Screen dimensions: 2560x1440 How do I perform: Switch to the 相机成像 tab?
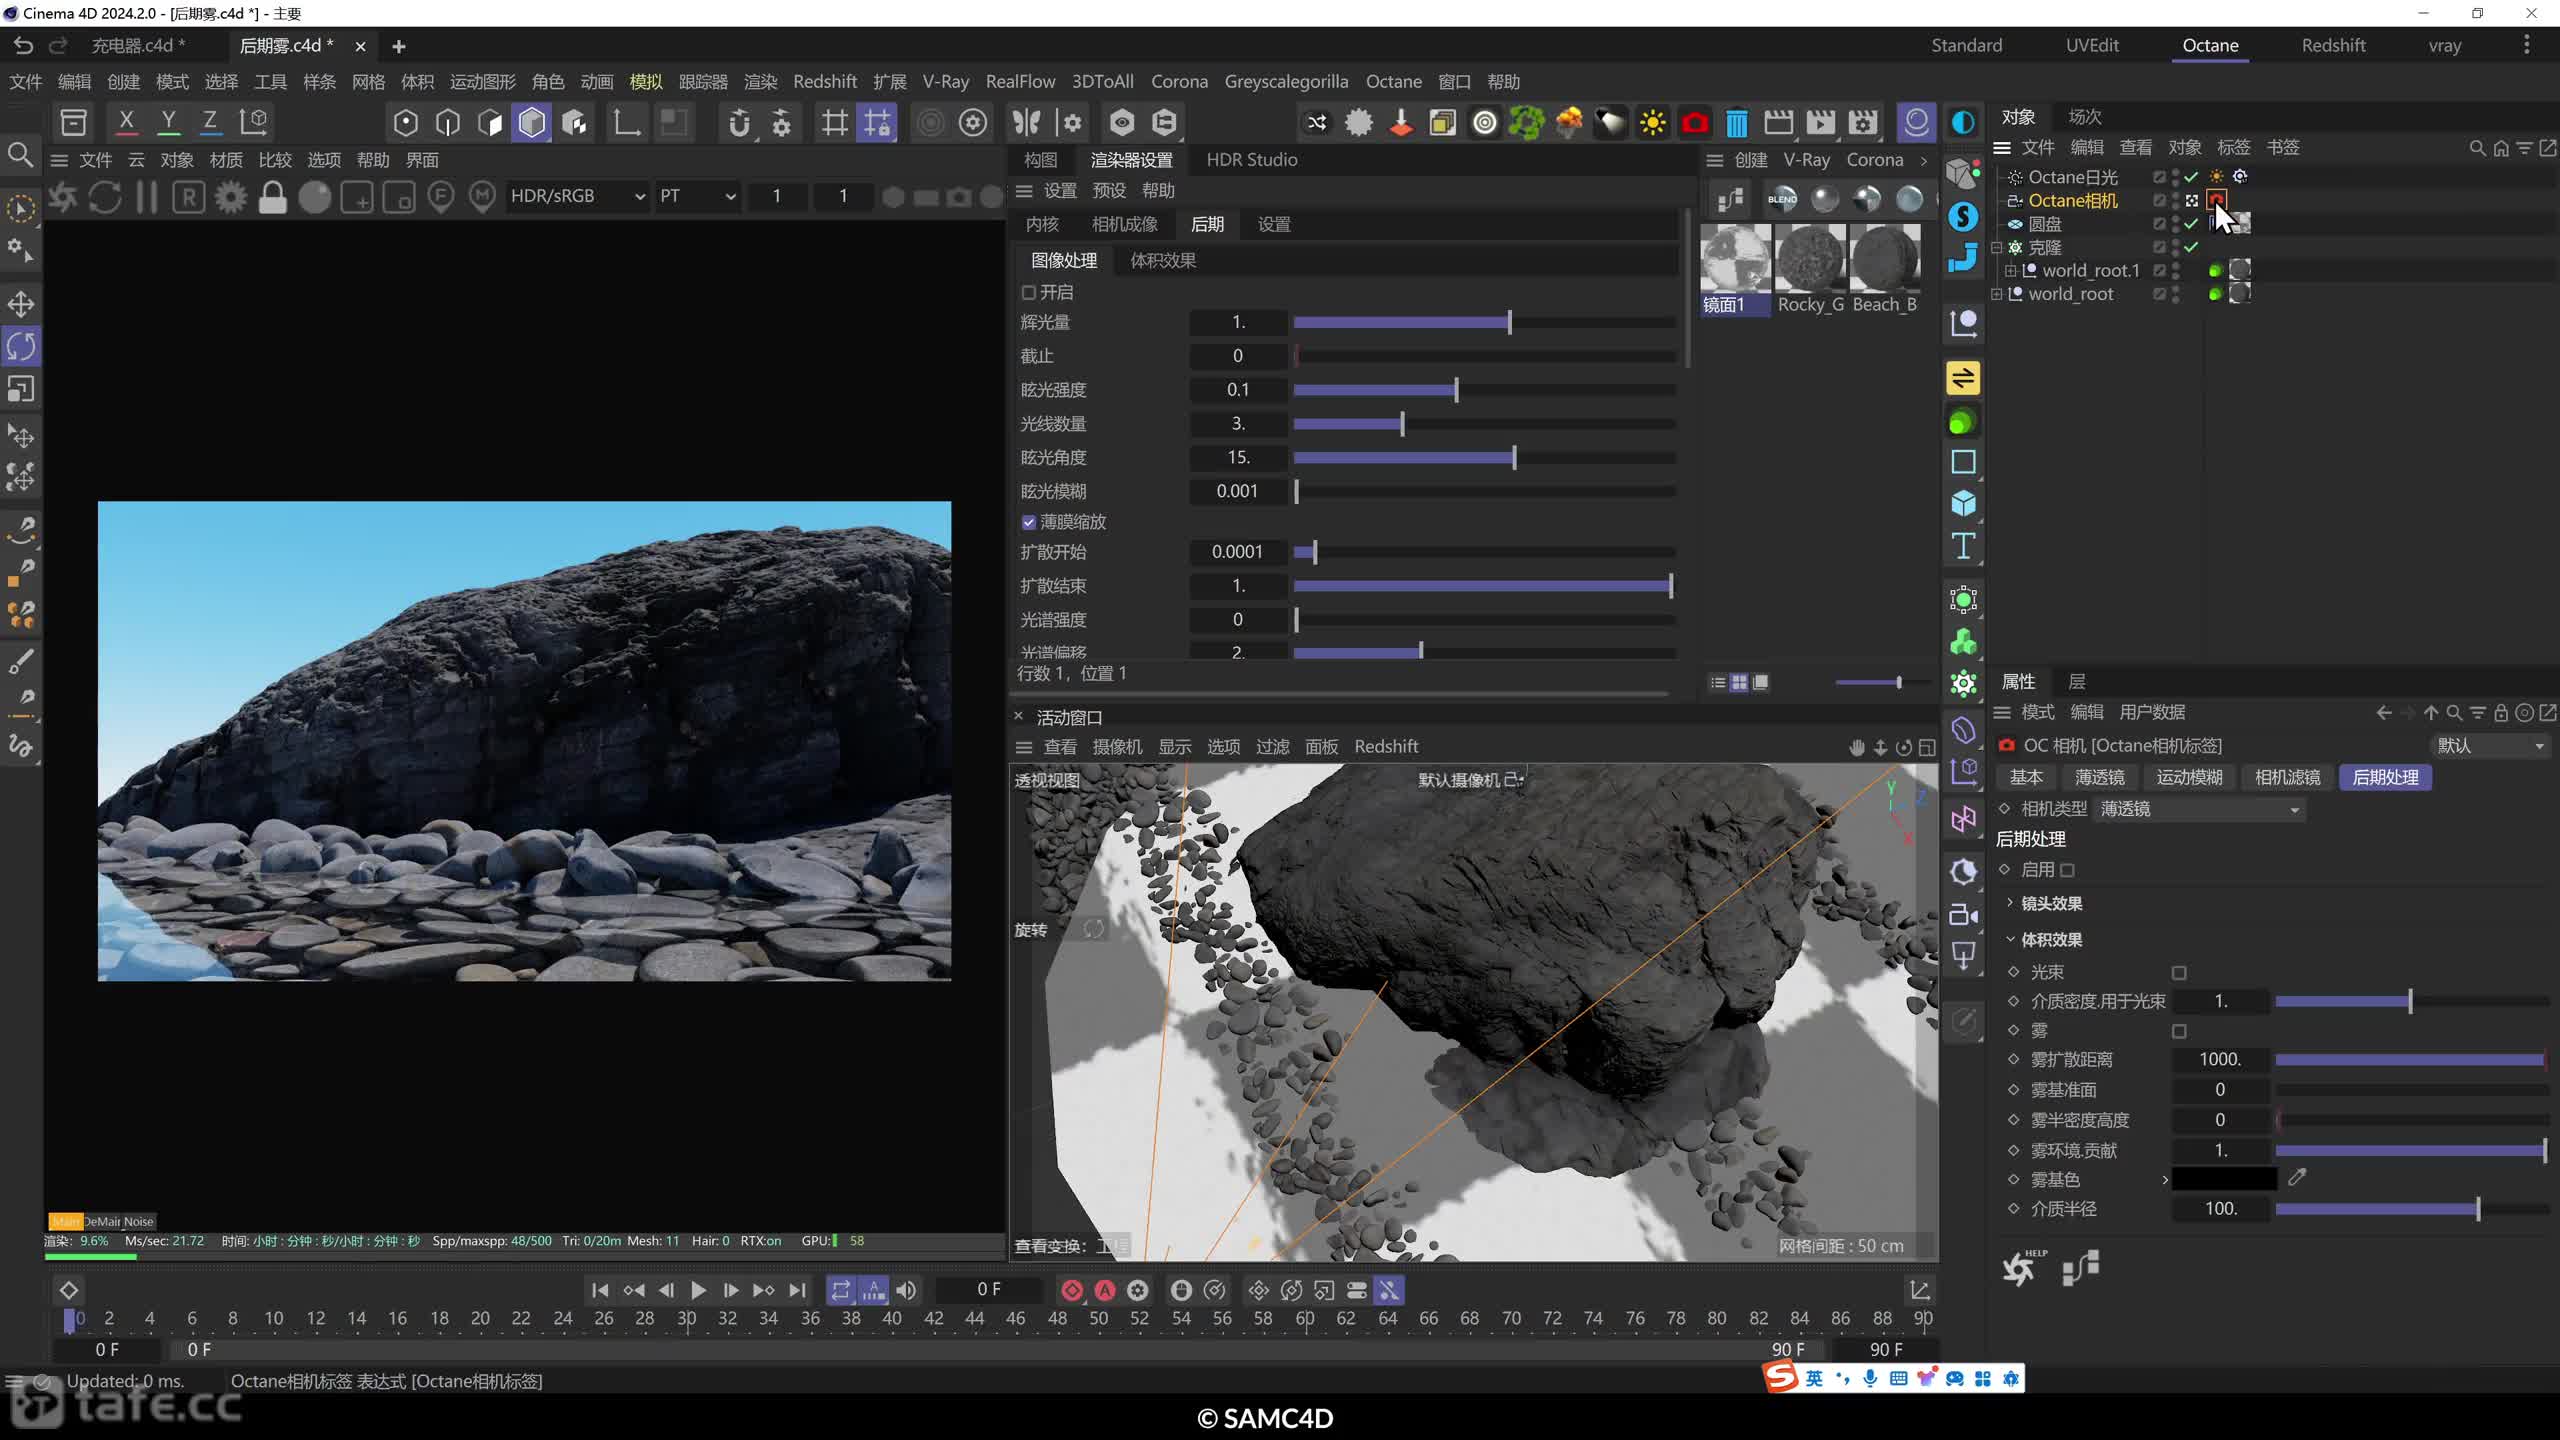coord(1124,224)
